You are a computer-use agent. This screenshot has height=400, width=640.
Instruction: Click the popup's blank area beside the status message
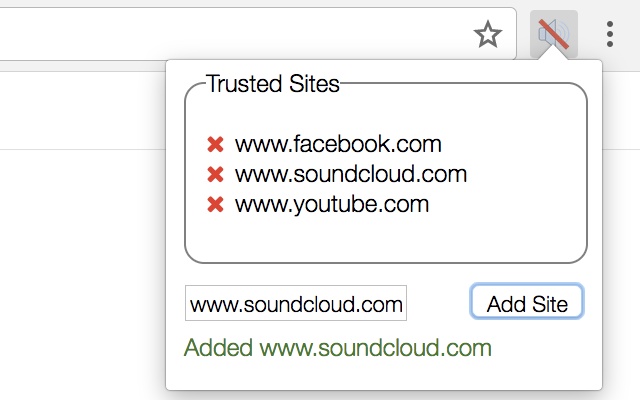[x=548, y=350]
